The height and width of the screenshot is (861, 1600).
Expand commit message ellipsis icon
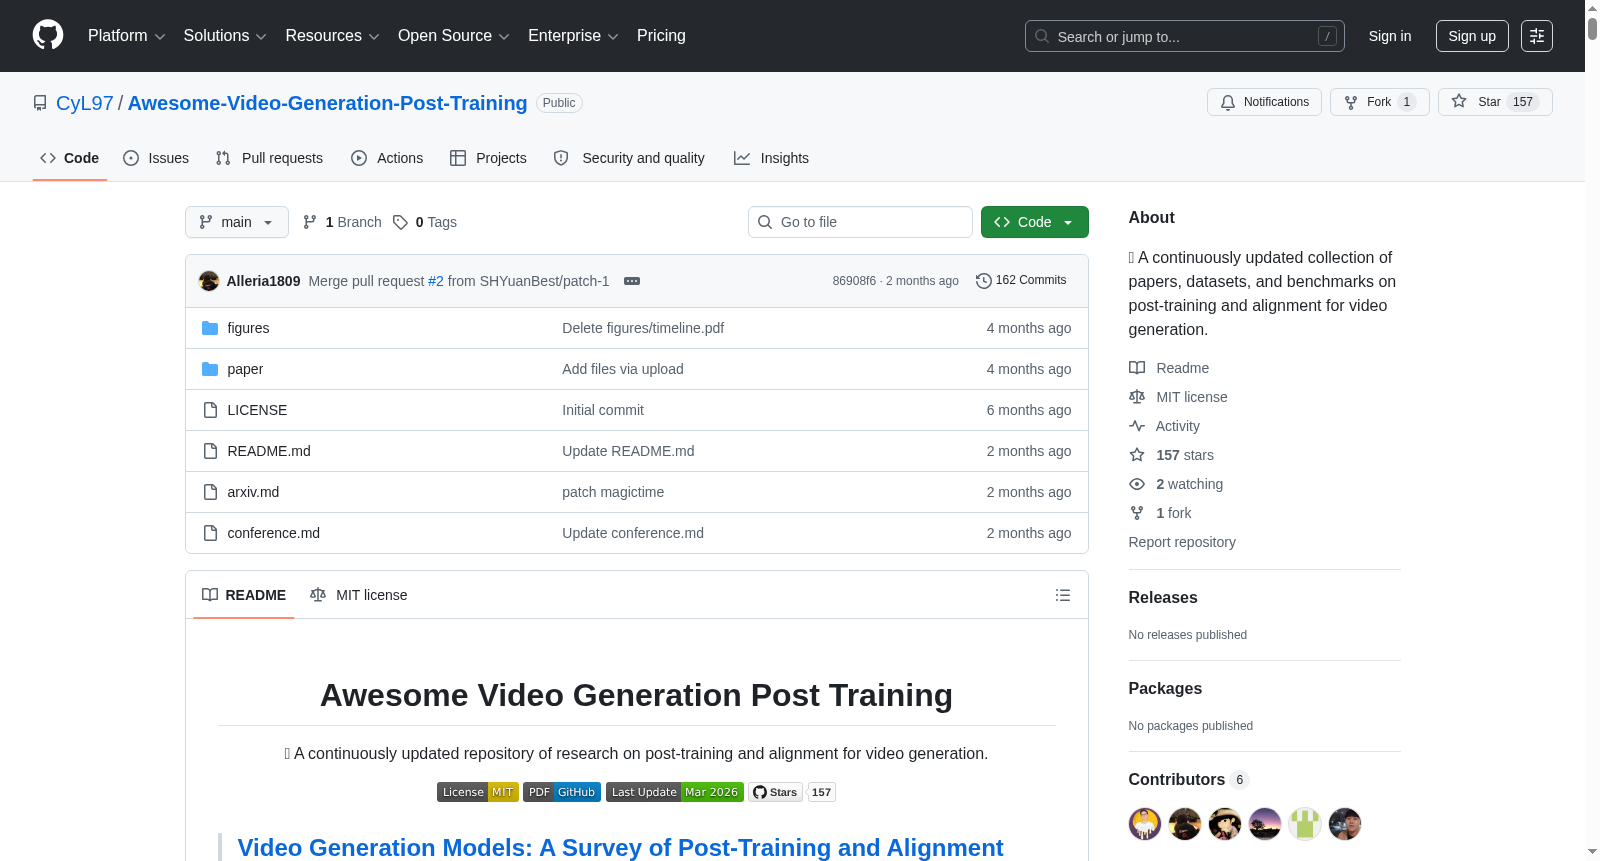pyautogui.click(x=632, y=281)
